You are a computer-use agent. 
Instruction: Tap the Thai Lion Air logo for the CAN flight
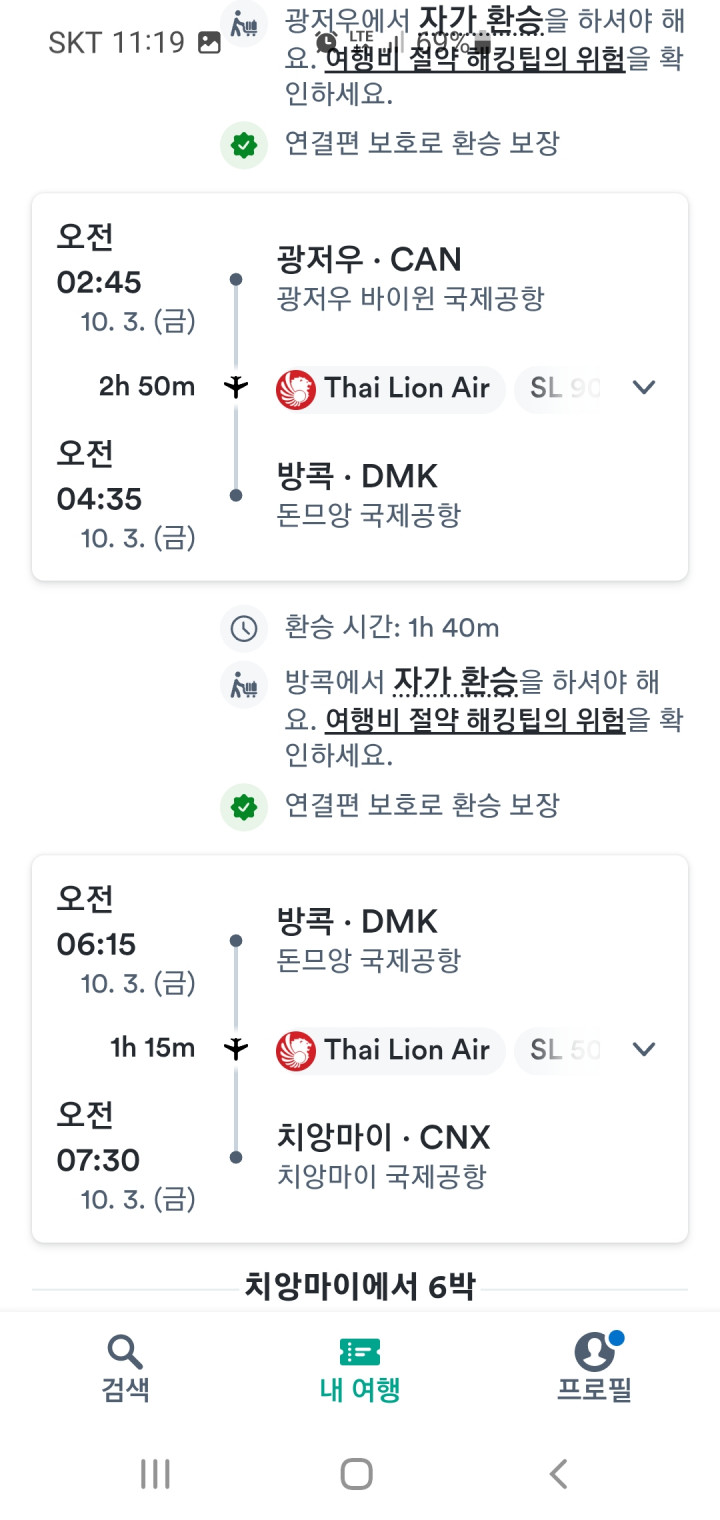point(296,388)
